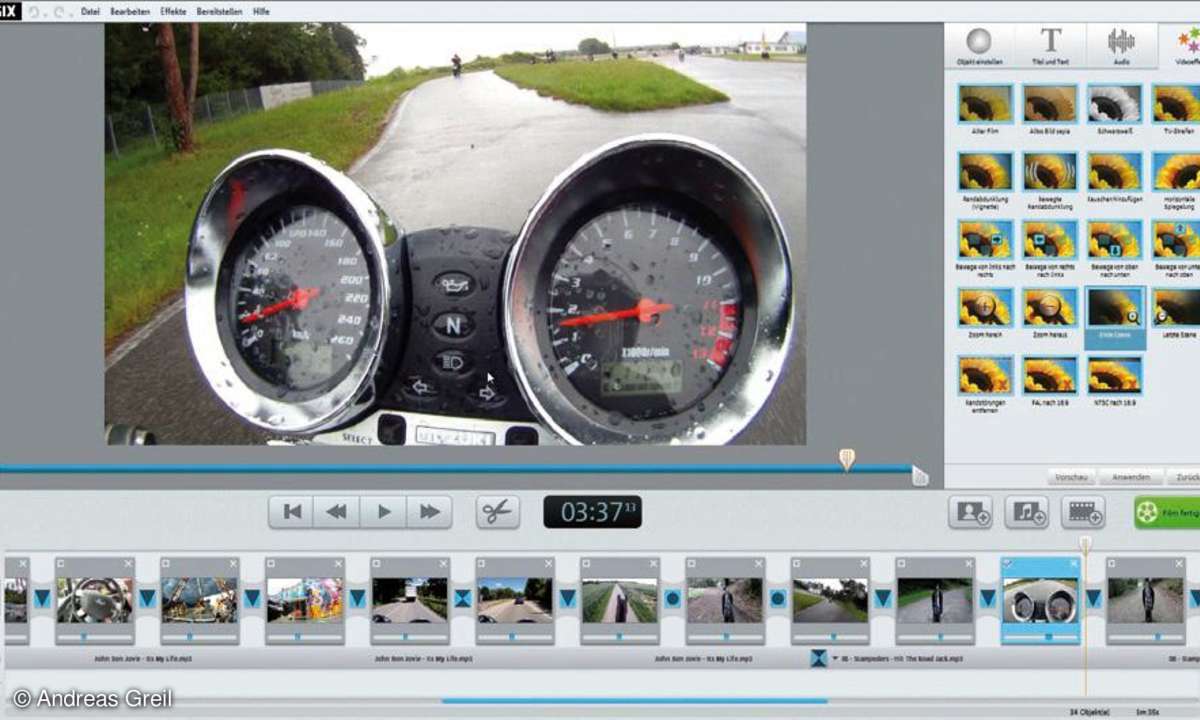1200x720 pixels.
Task: Click the blue horizontal timeline scrollbar
Action: 634,701
